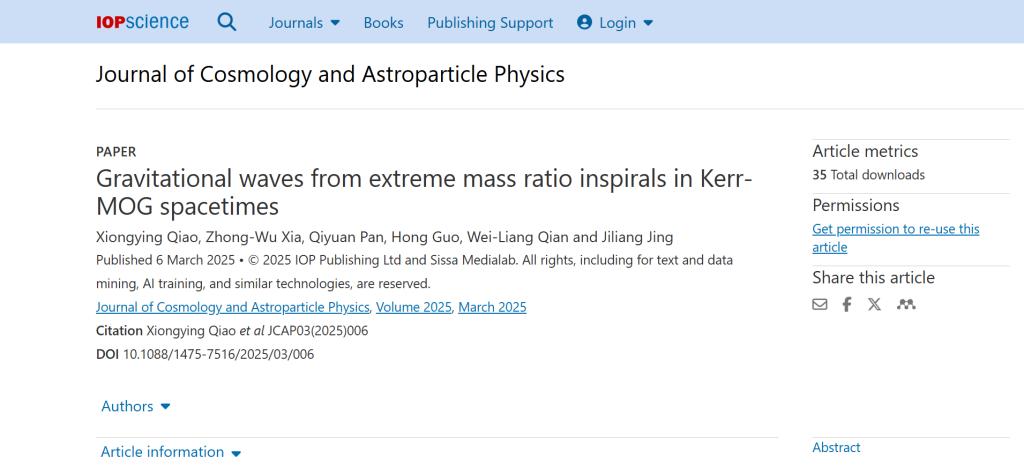Click the IOPscience logo
This screenshot has height=474, width=1024.
142,22
